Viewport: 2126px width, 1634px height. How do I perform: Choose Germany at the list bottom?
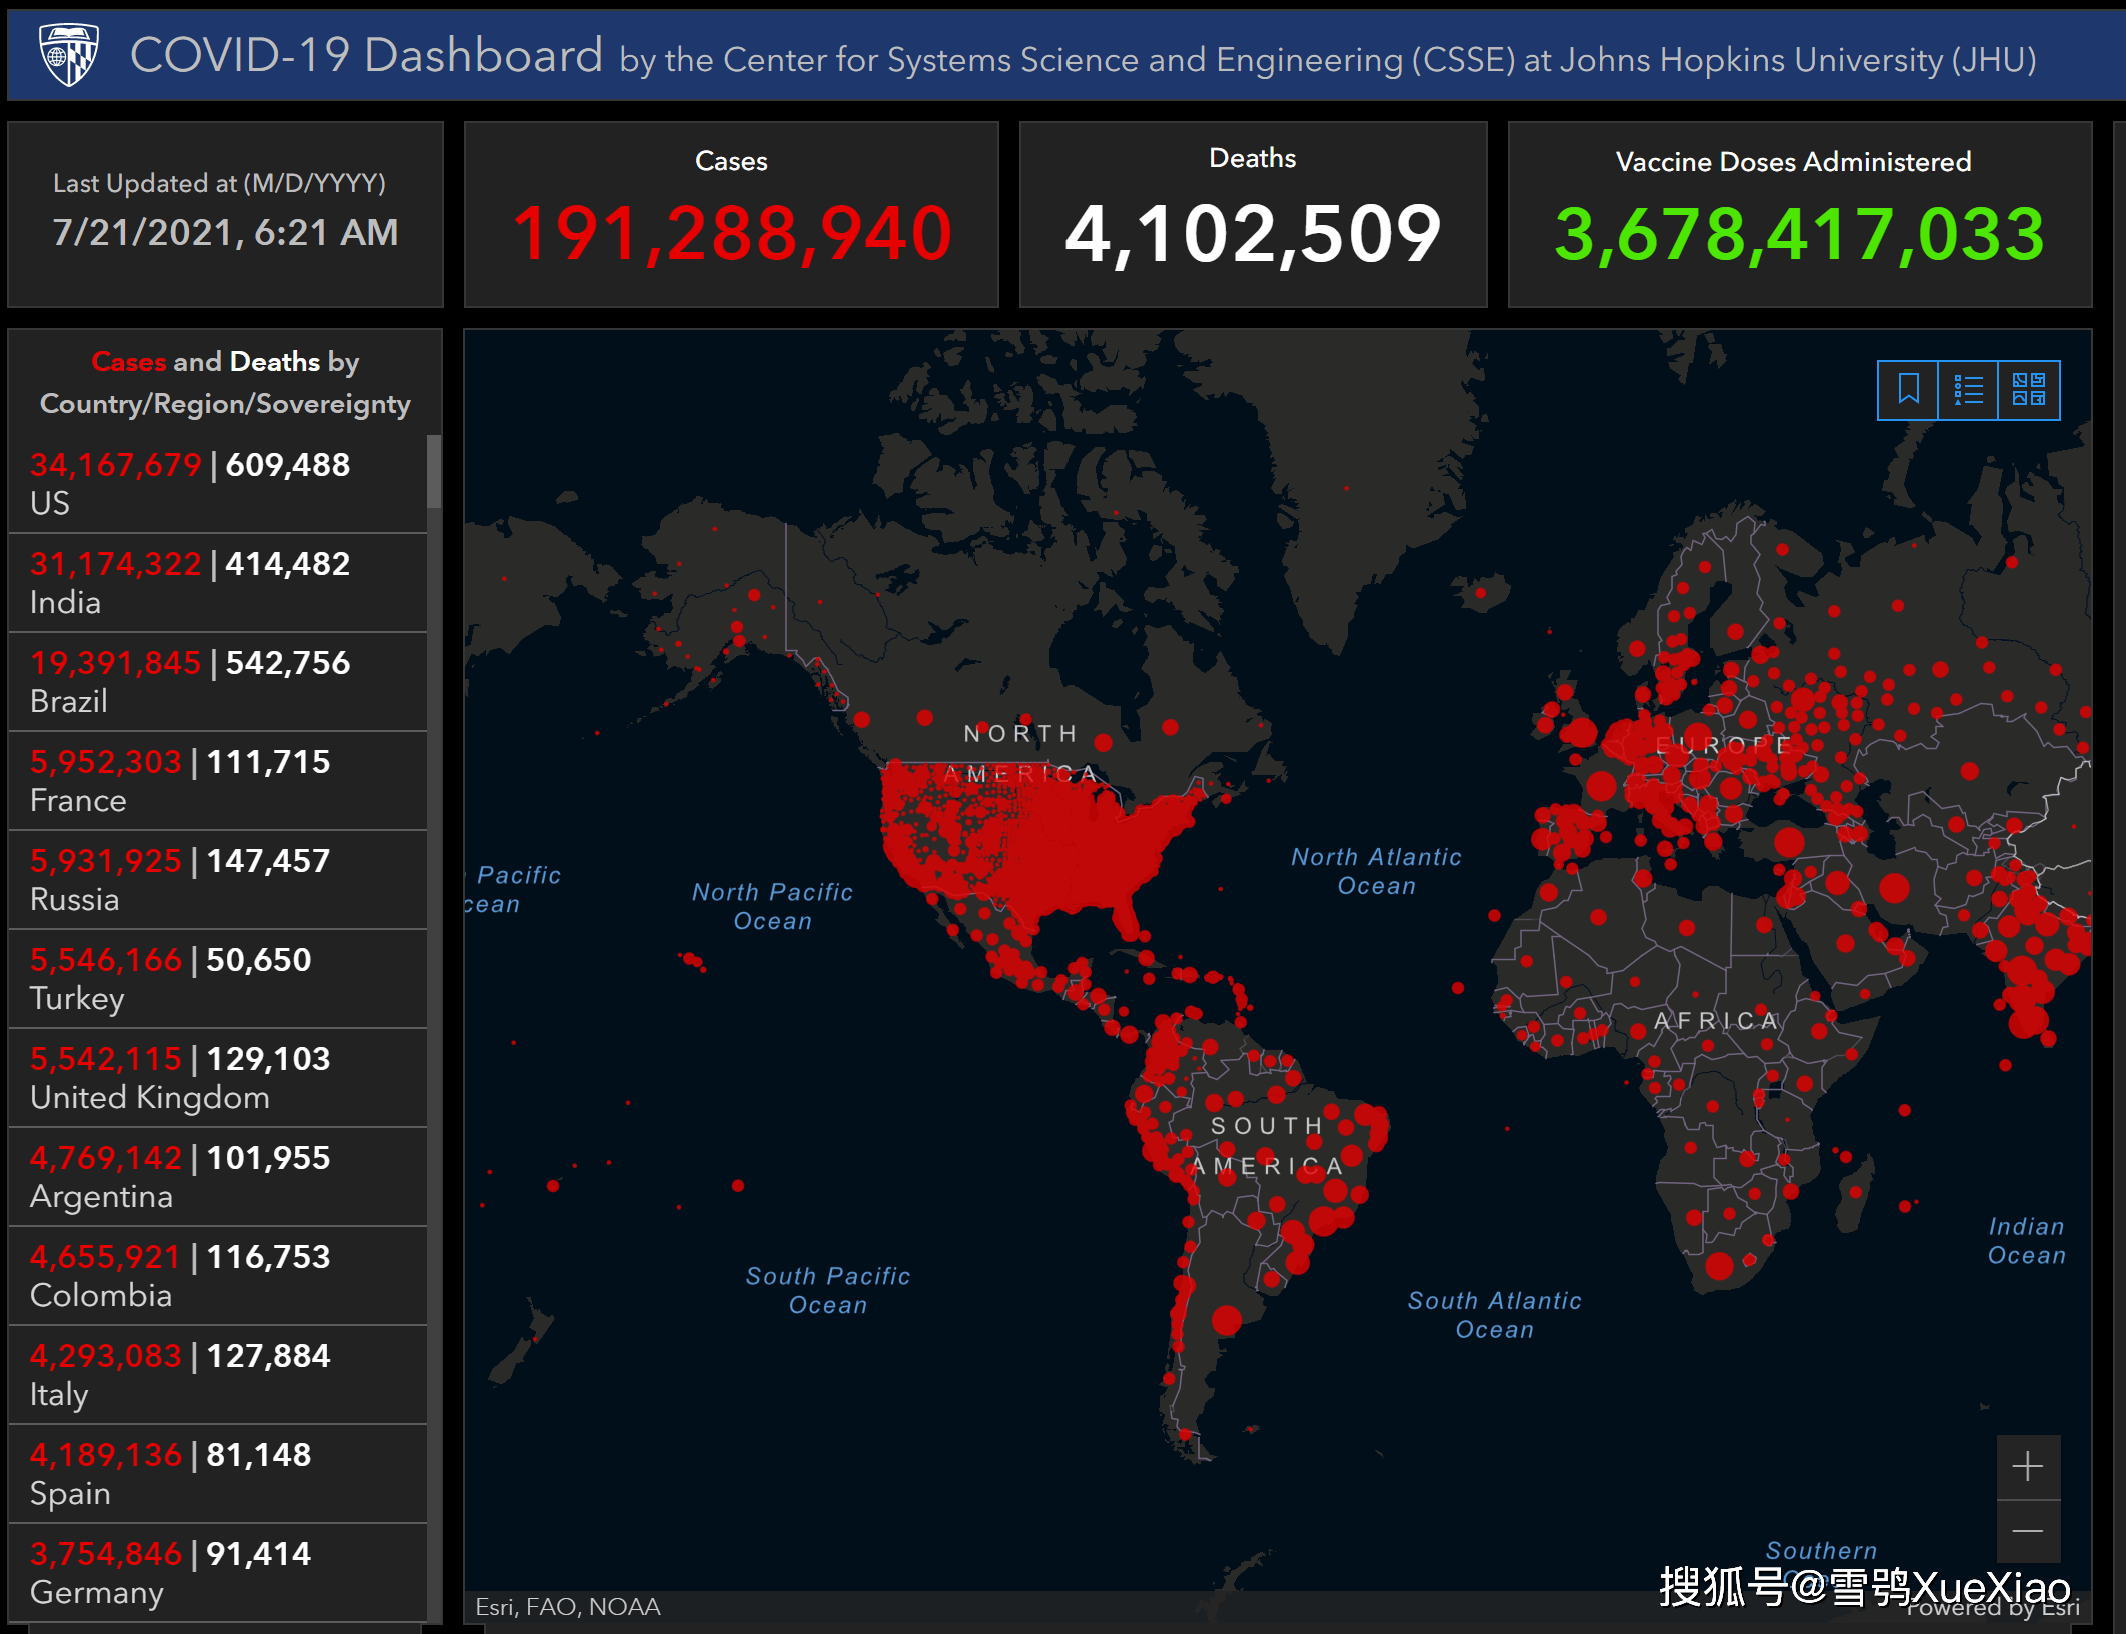click(218, 1572)
